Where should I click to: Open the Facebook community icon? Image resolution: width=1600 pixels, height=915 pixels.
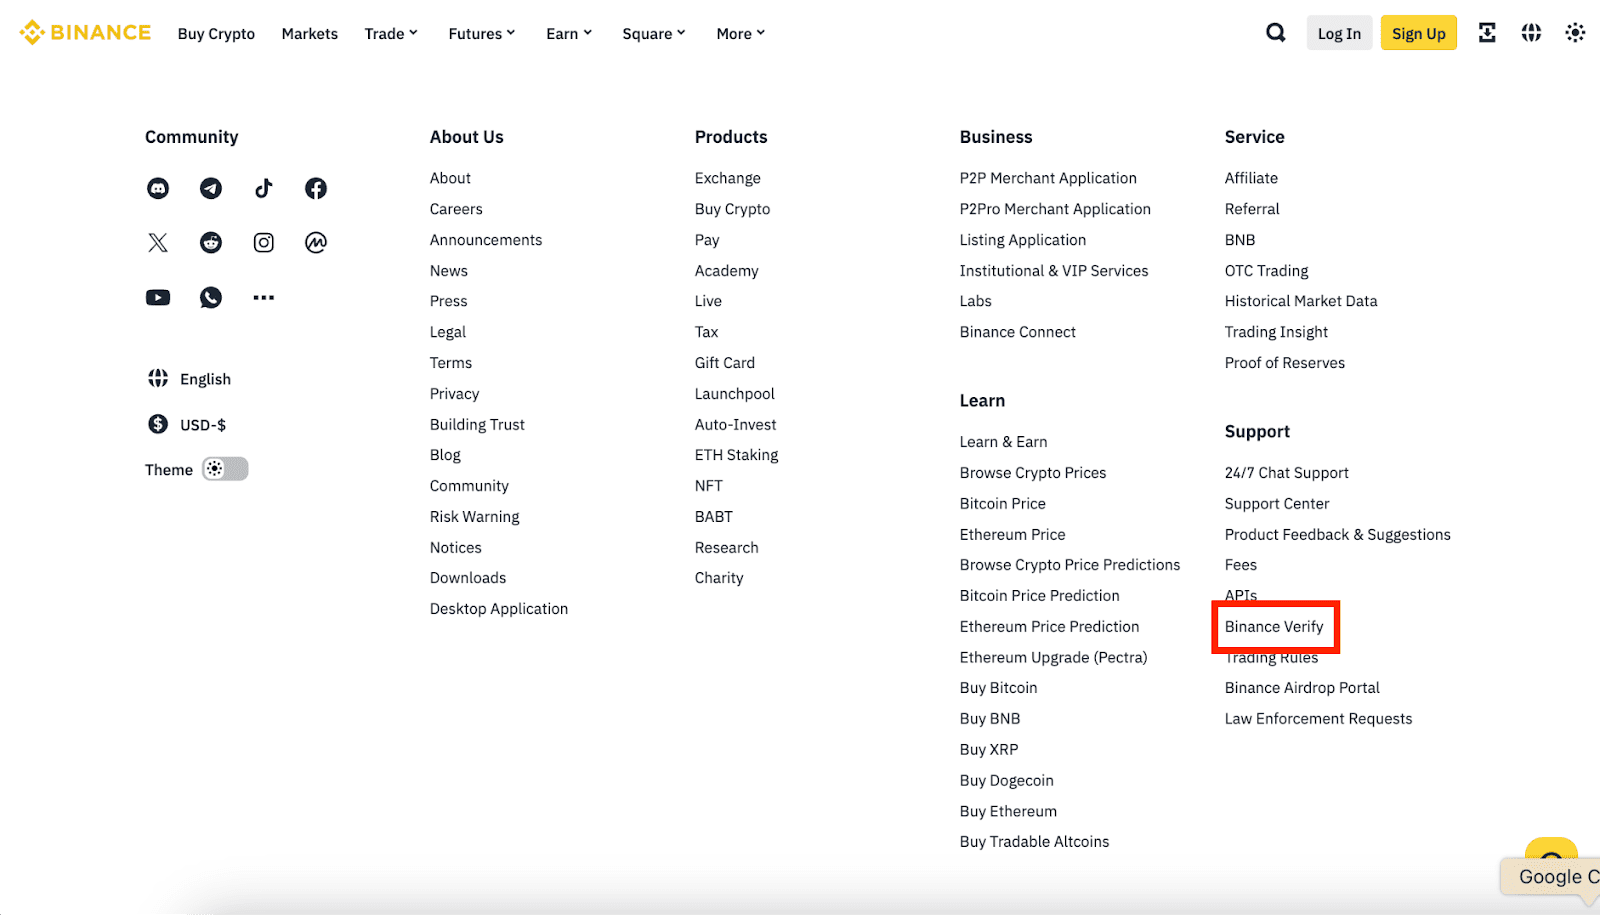click(316, 188)
